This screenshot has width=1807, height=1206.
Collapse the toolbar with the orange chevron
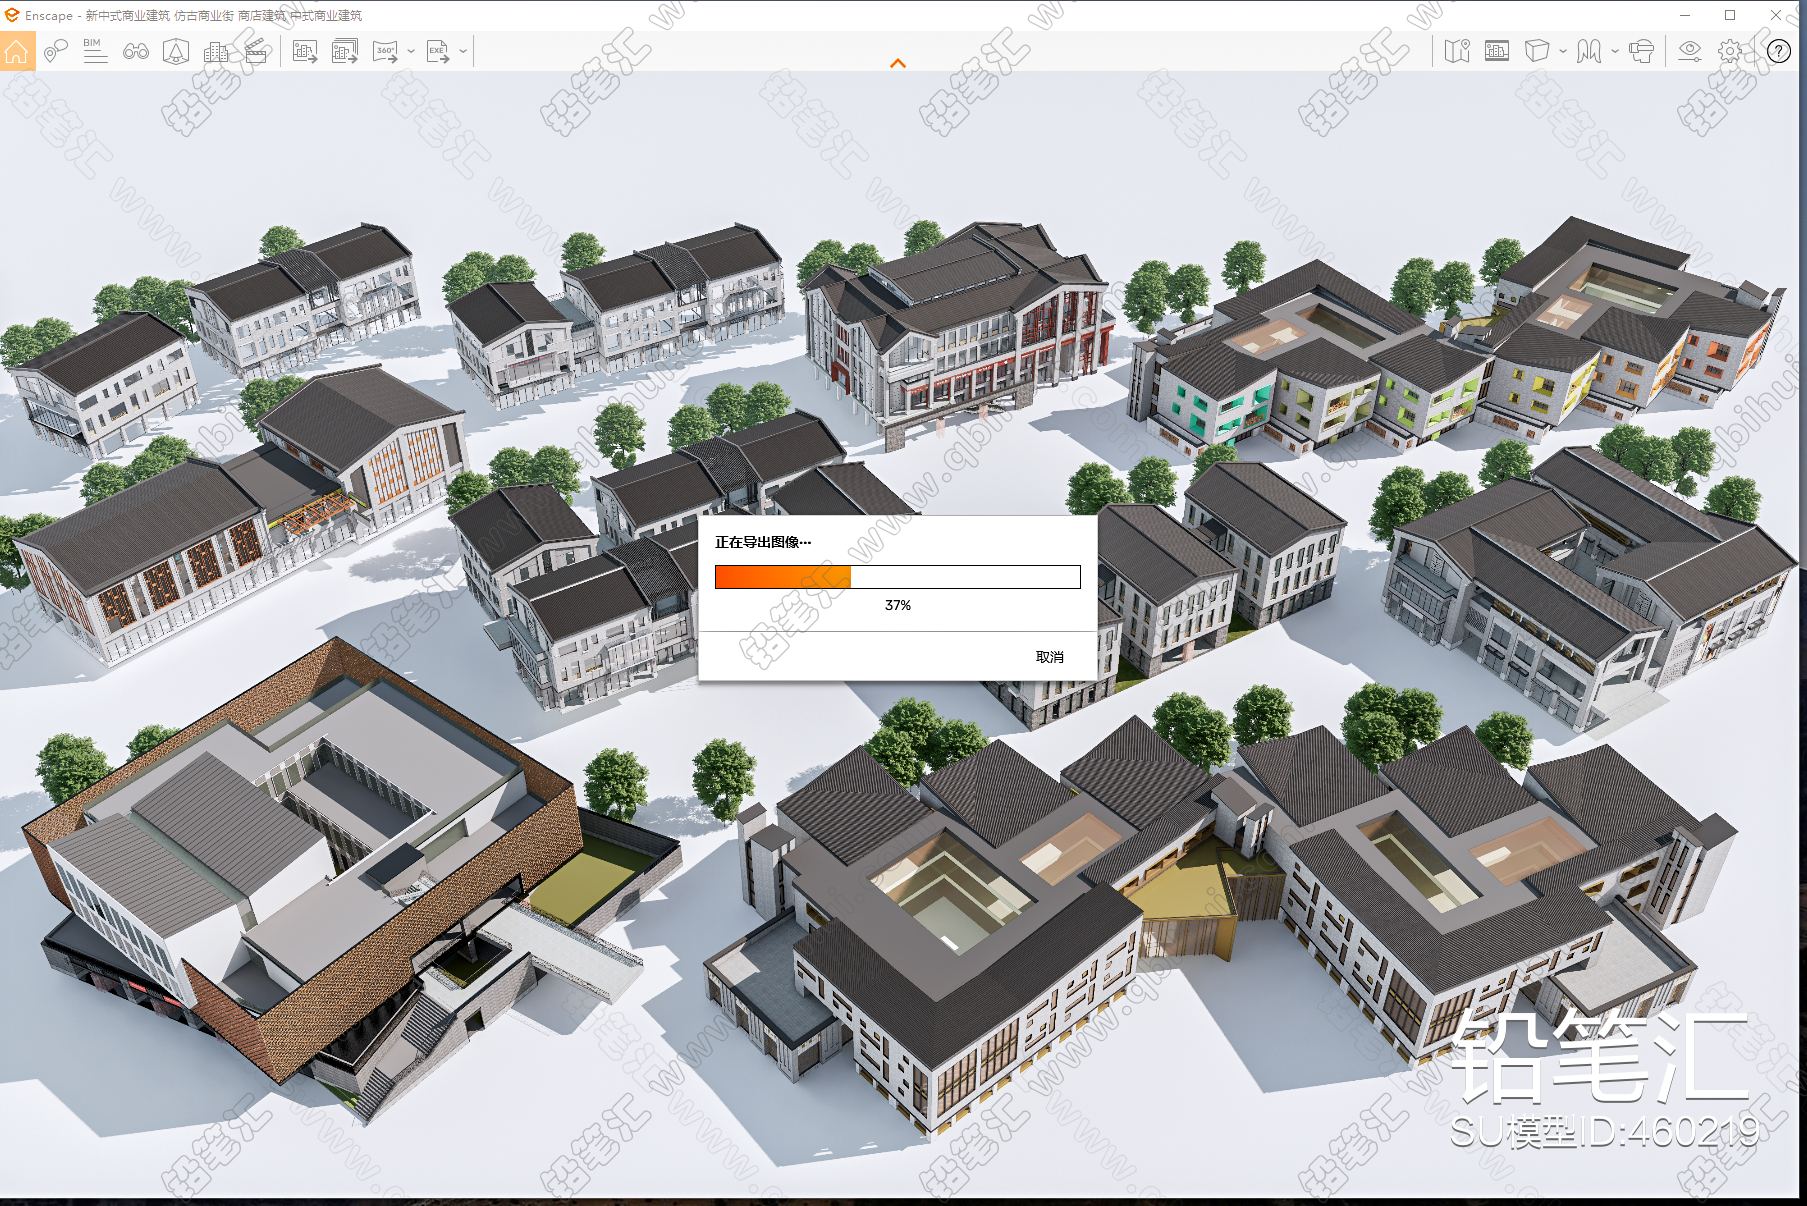pyautogui.click(x=898, y=63)
